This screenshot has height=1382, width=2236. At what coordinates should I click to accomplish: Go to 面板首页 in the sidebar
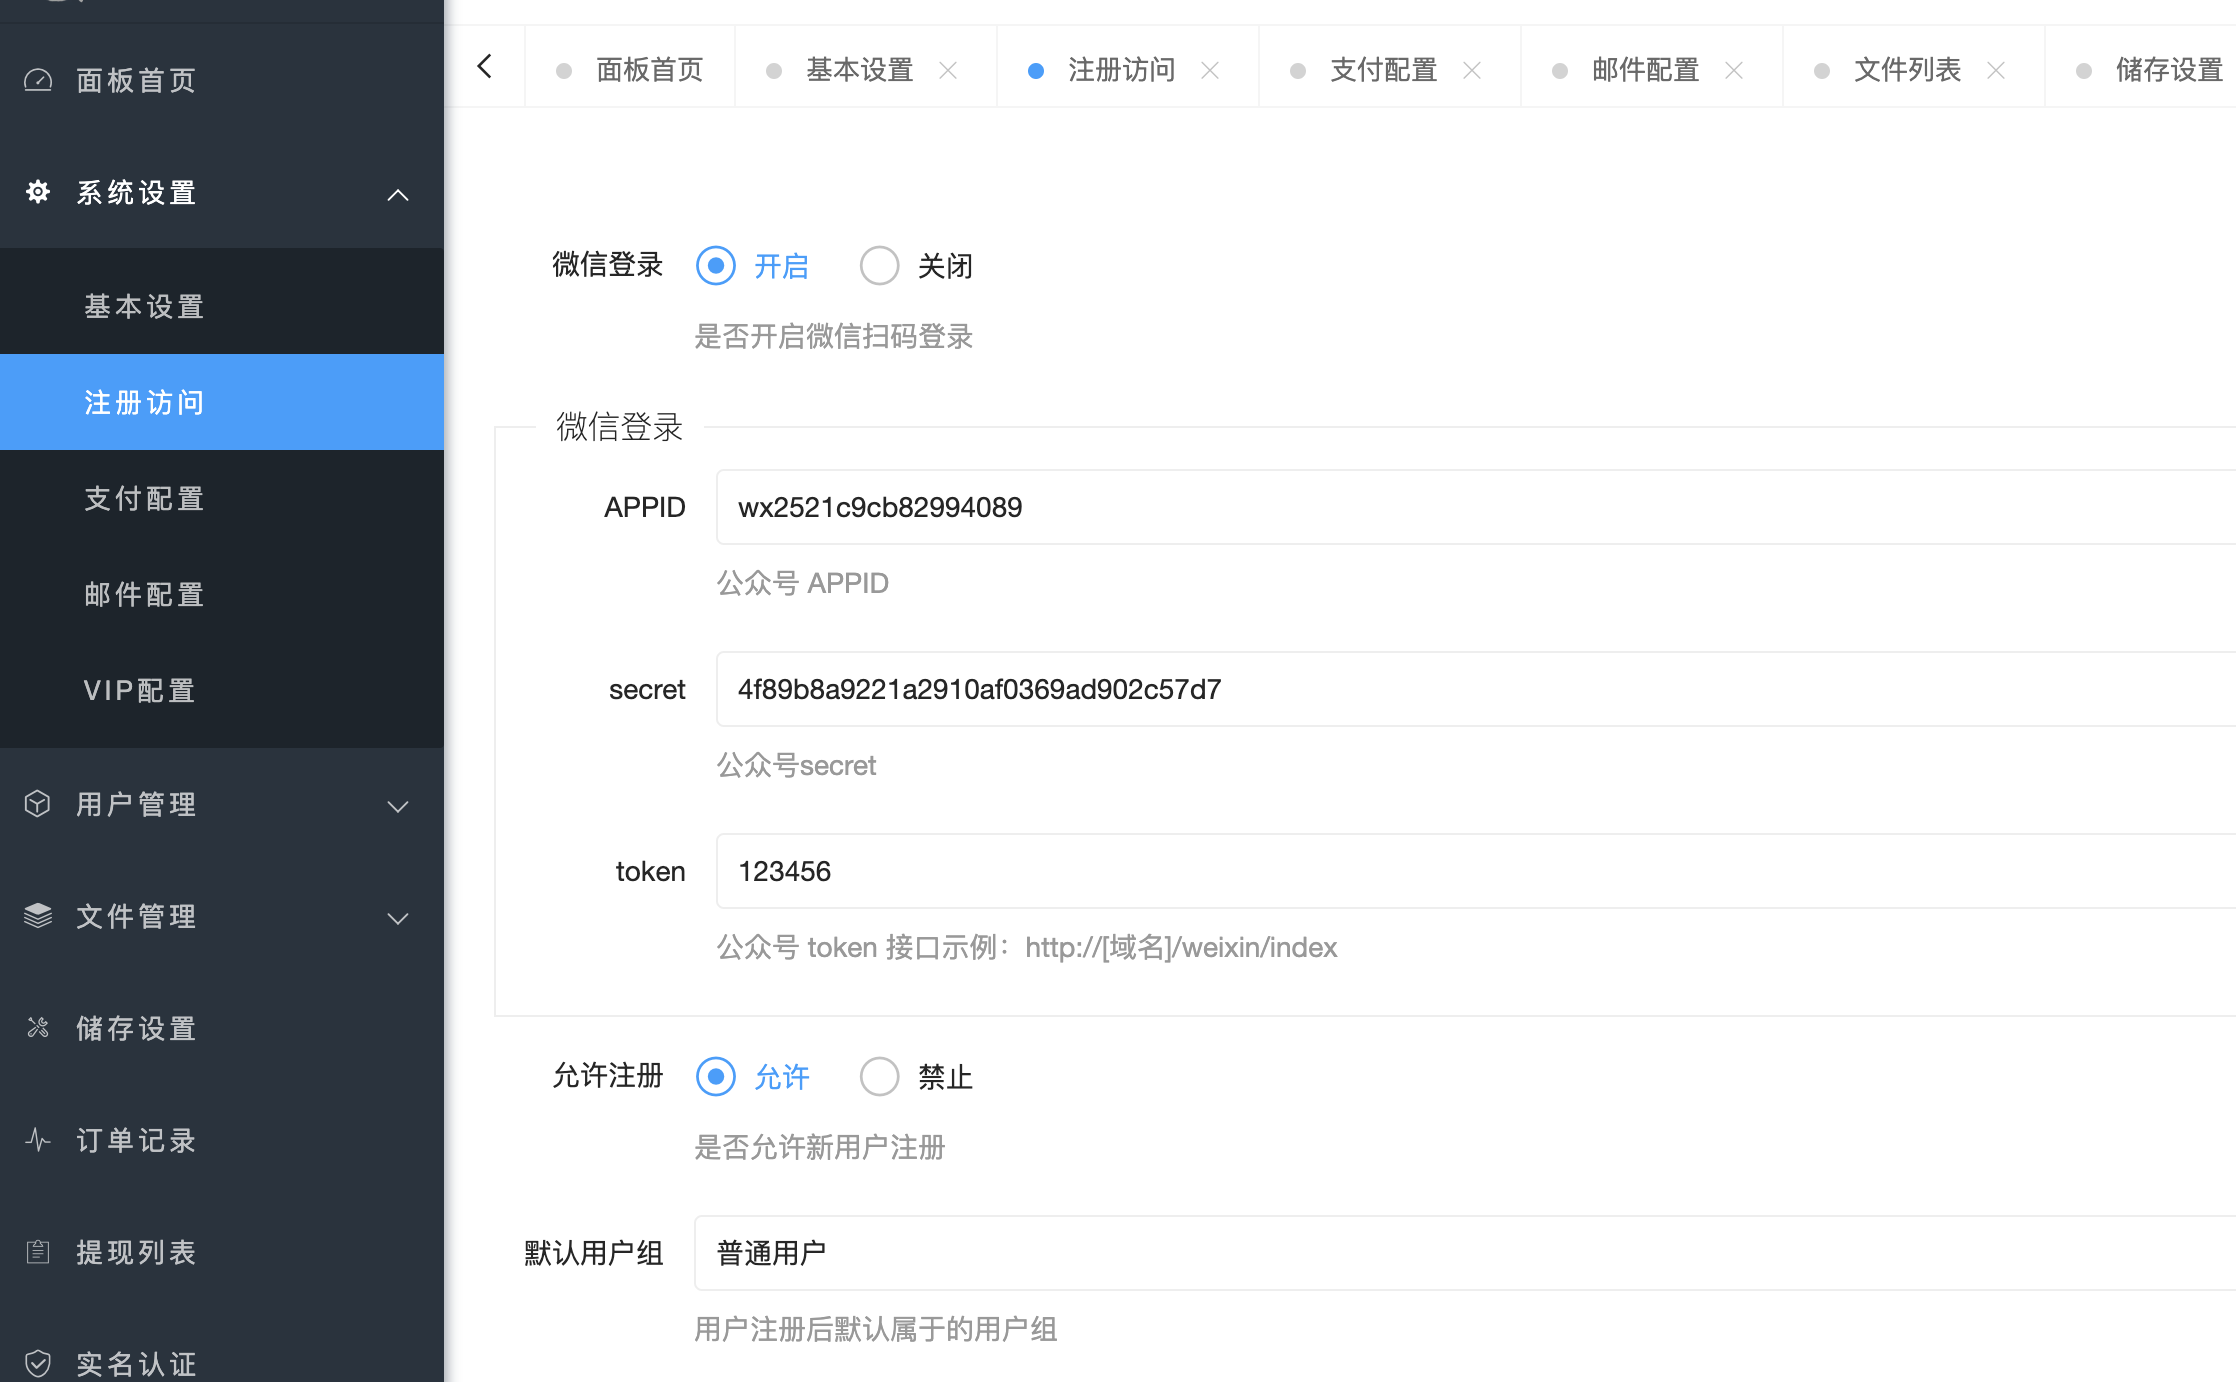(x=222, y=80)
